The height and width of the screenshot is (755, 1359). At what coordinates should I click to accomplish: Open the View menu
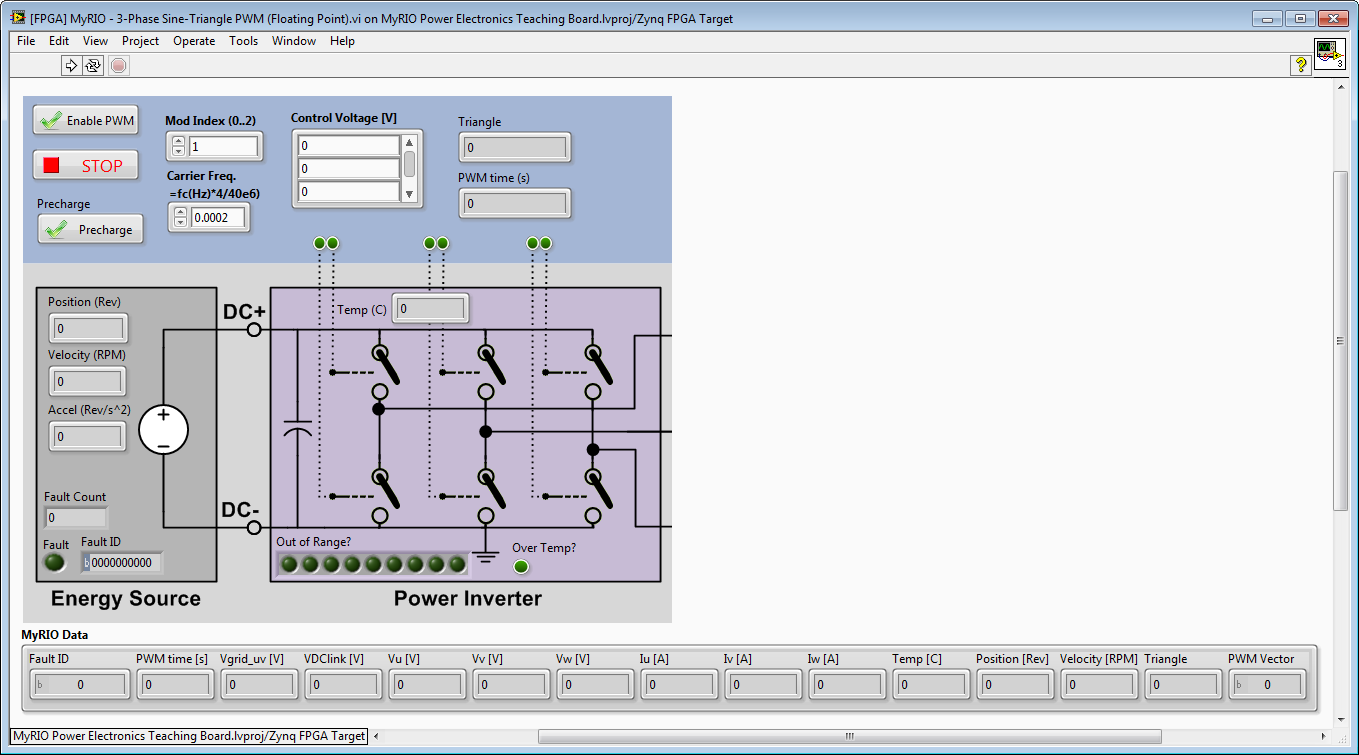[x=96, y=41]
